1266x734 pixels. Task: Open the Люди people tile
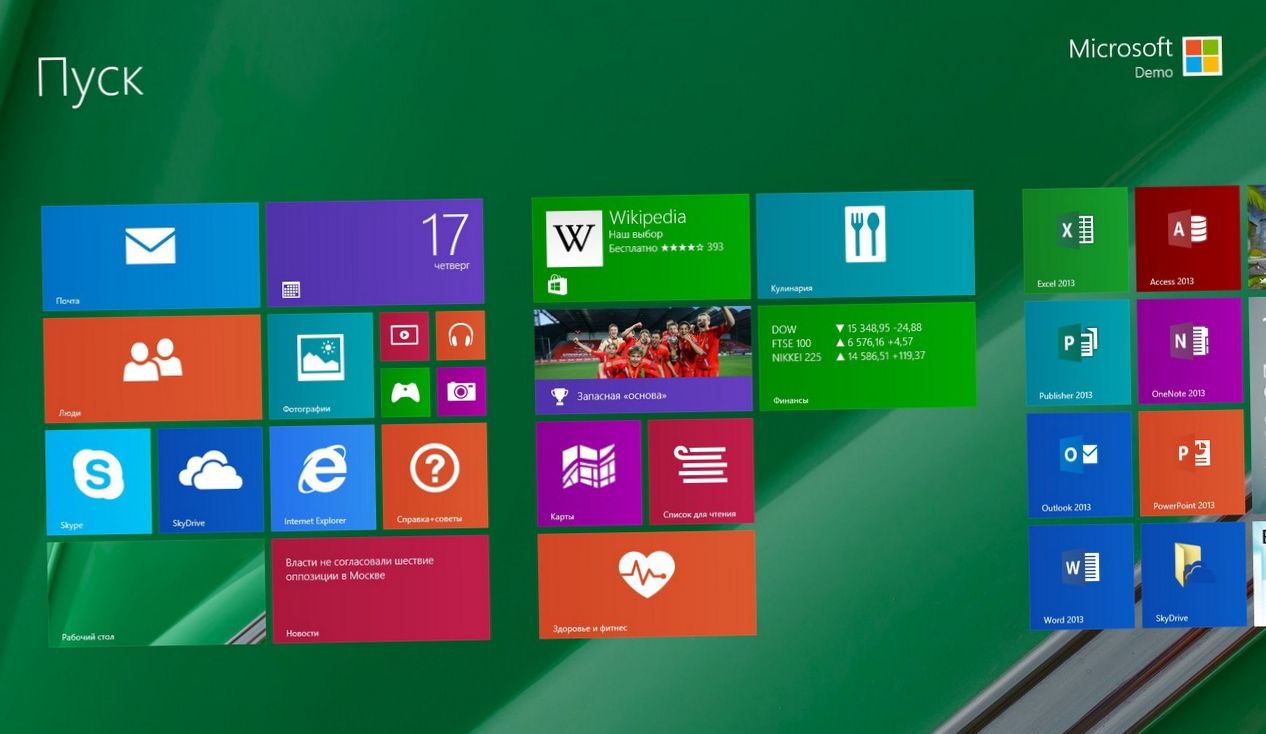152,368
